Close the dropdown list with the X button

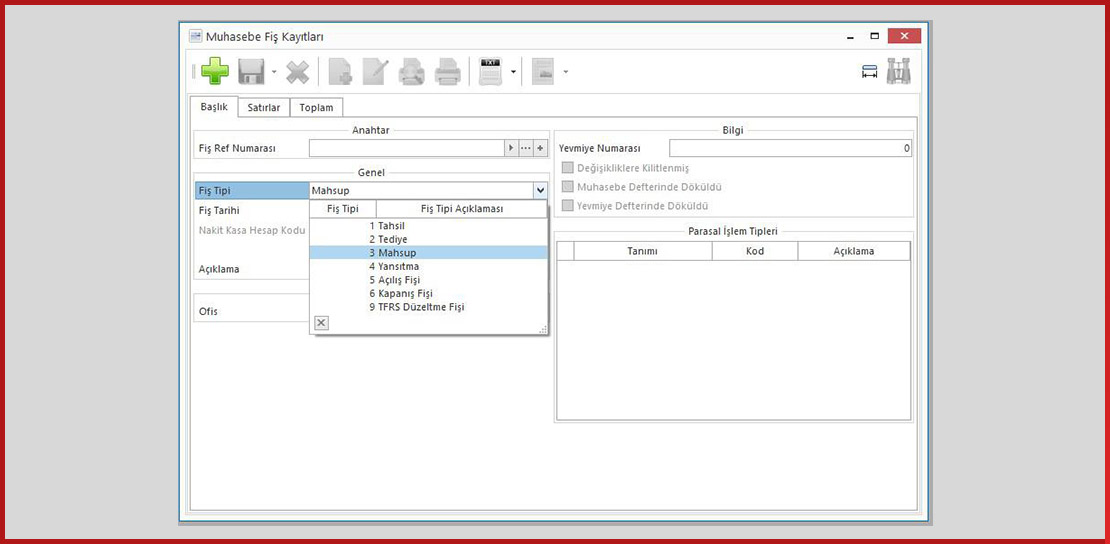coord(321,323)
